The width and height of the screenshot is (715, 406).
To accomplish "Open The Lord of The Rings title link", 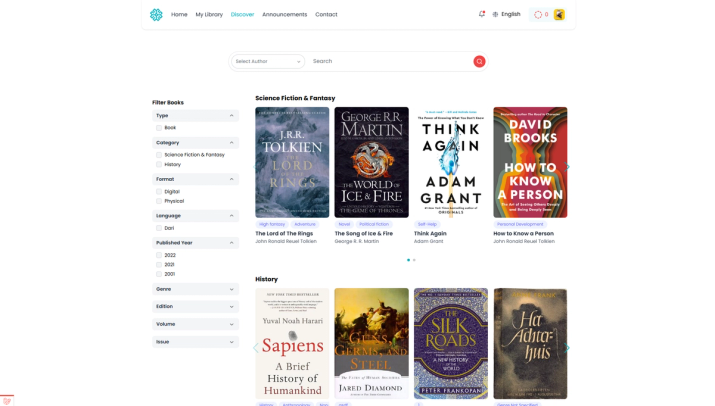I will (x=284, y=234).
